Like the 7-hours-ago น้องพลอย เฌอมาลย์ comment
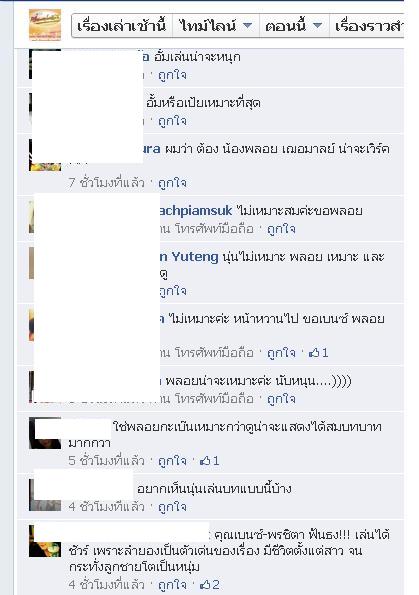 [x=172, y=183]
